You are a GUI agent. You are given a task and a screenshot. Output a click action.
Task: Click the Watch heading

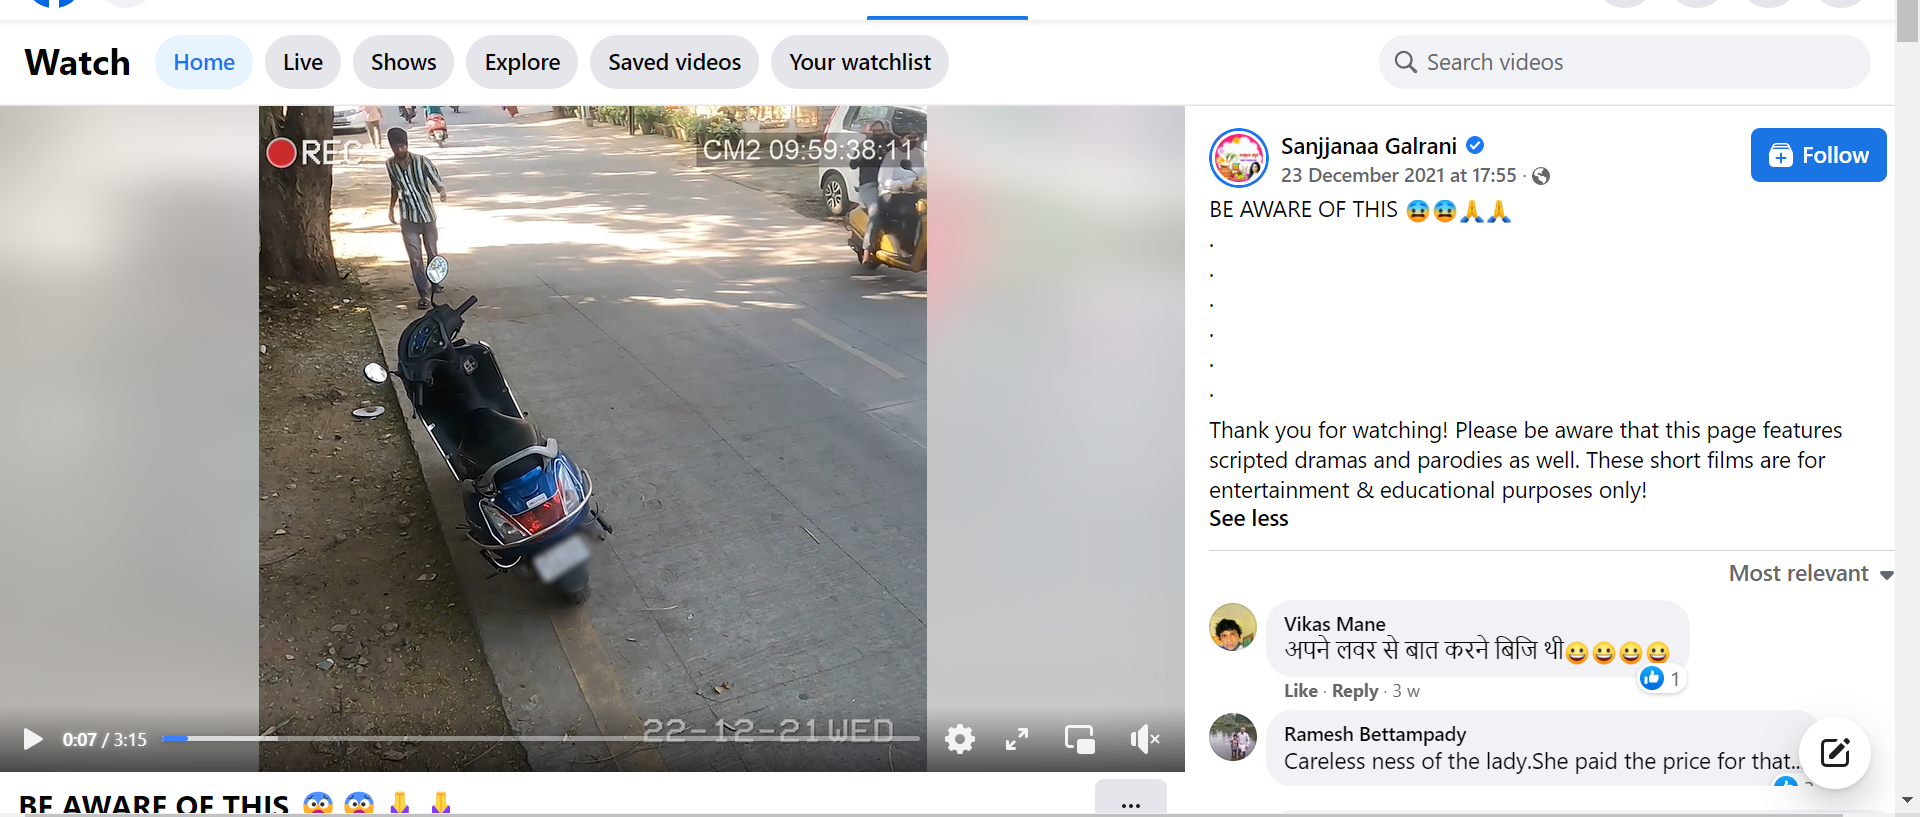pyautogui.click(x=77, y=62)
